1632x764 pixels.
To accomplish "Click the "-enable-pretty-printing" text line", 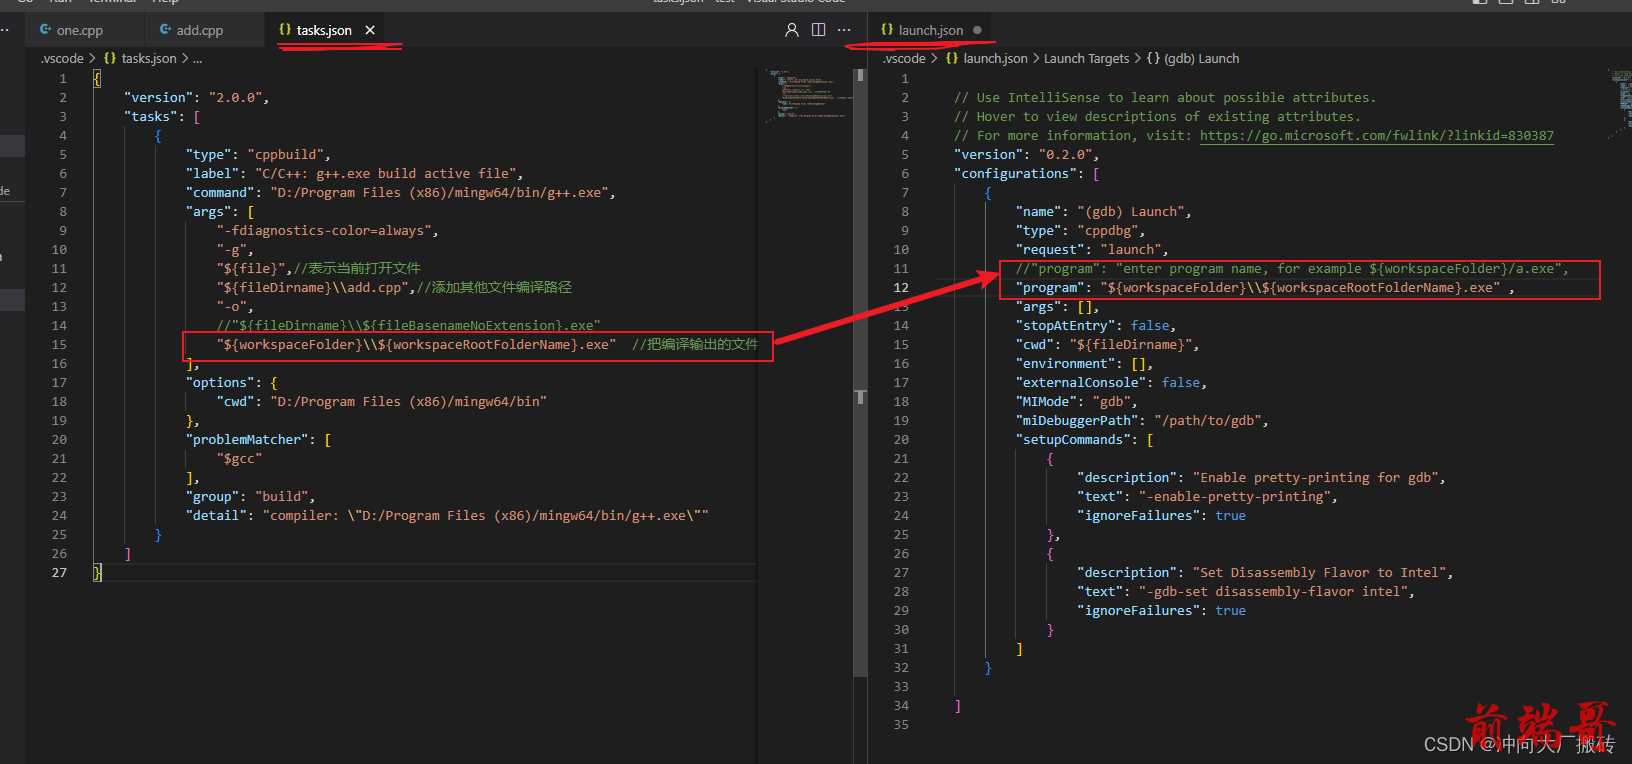I will pos(1207,497).
